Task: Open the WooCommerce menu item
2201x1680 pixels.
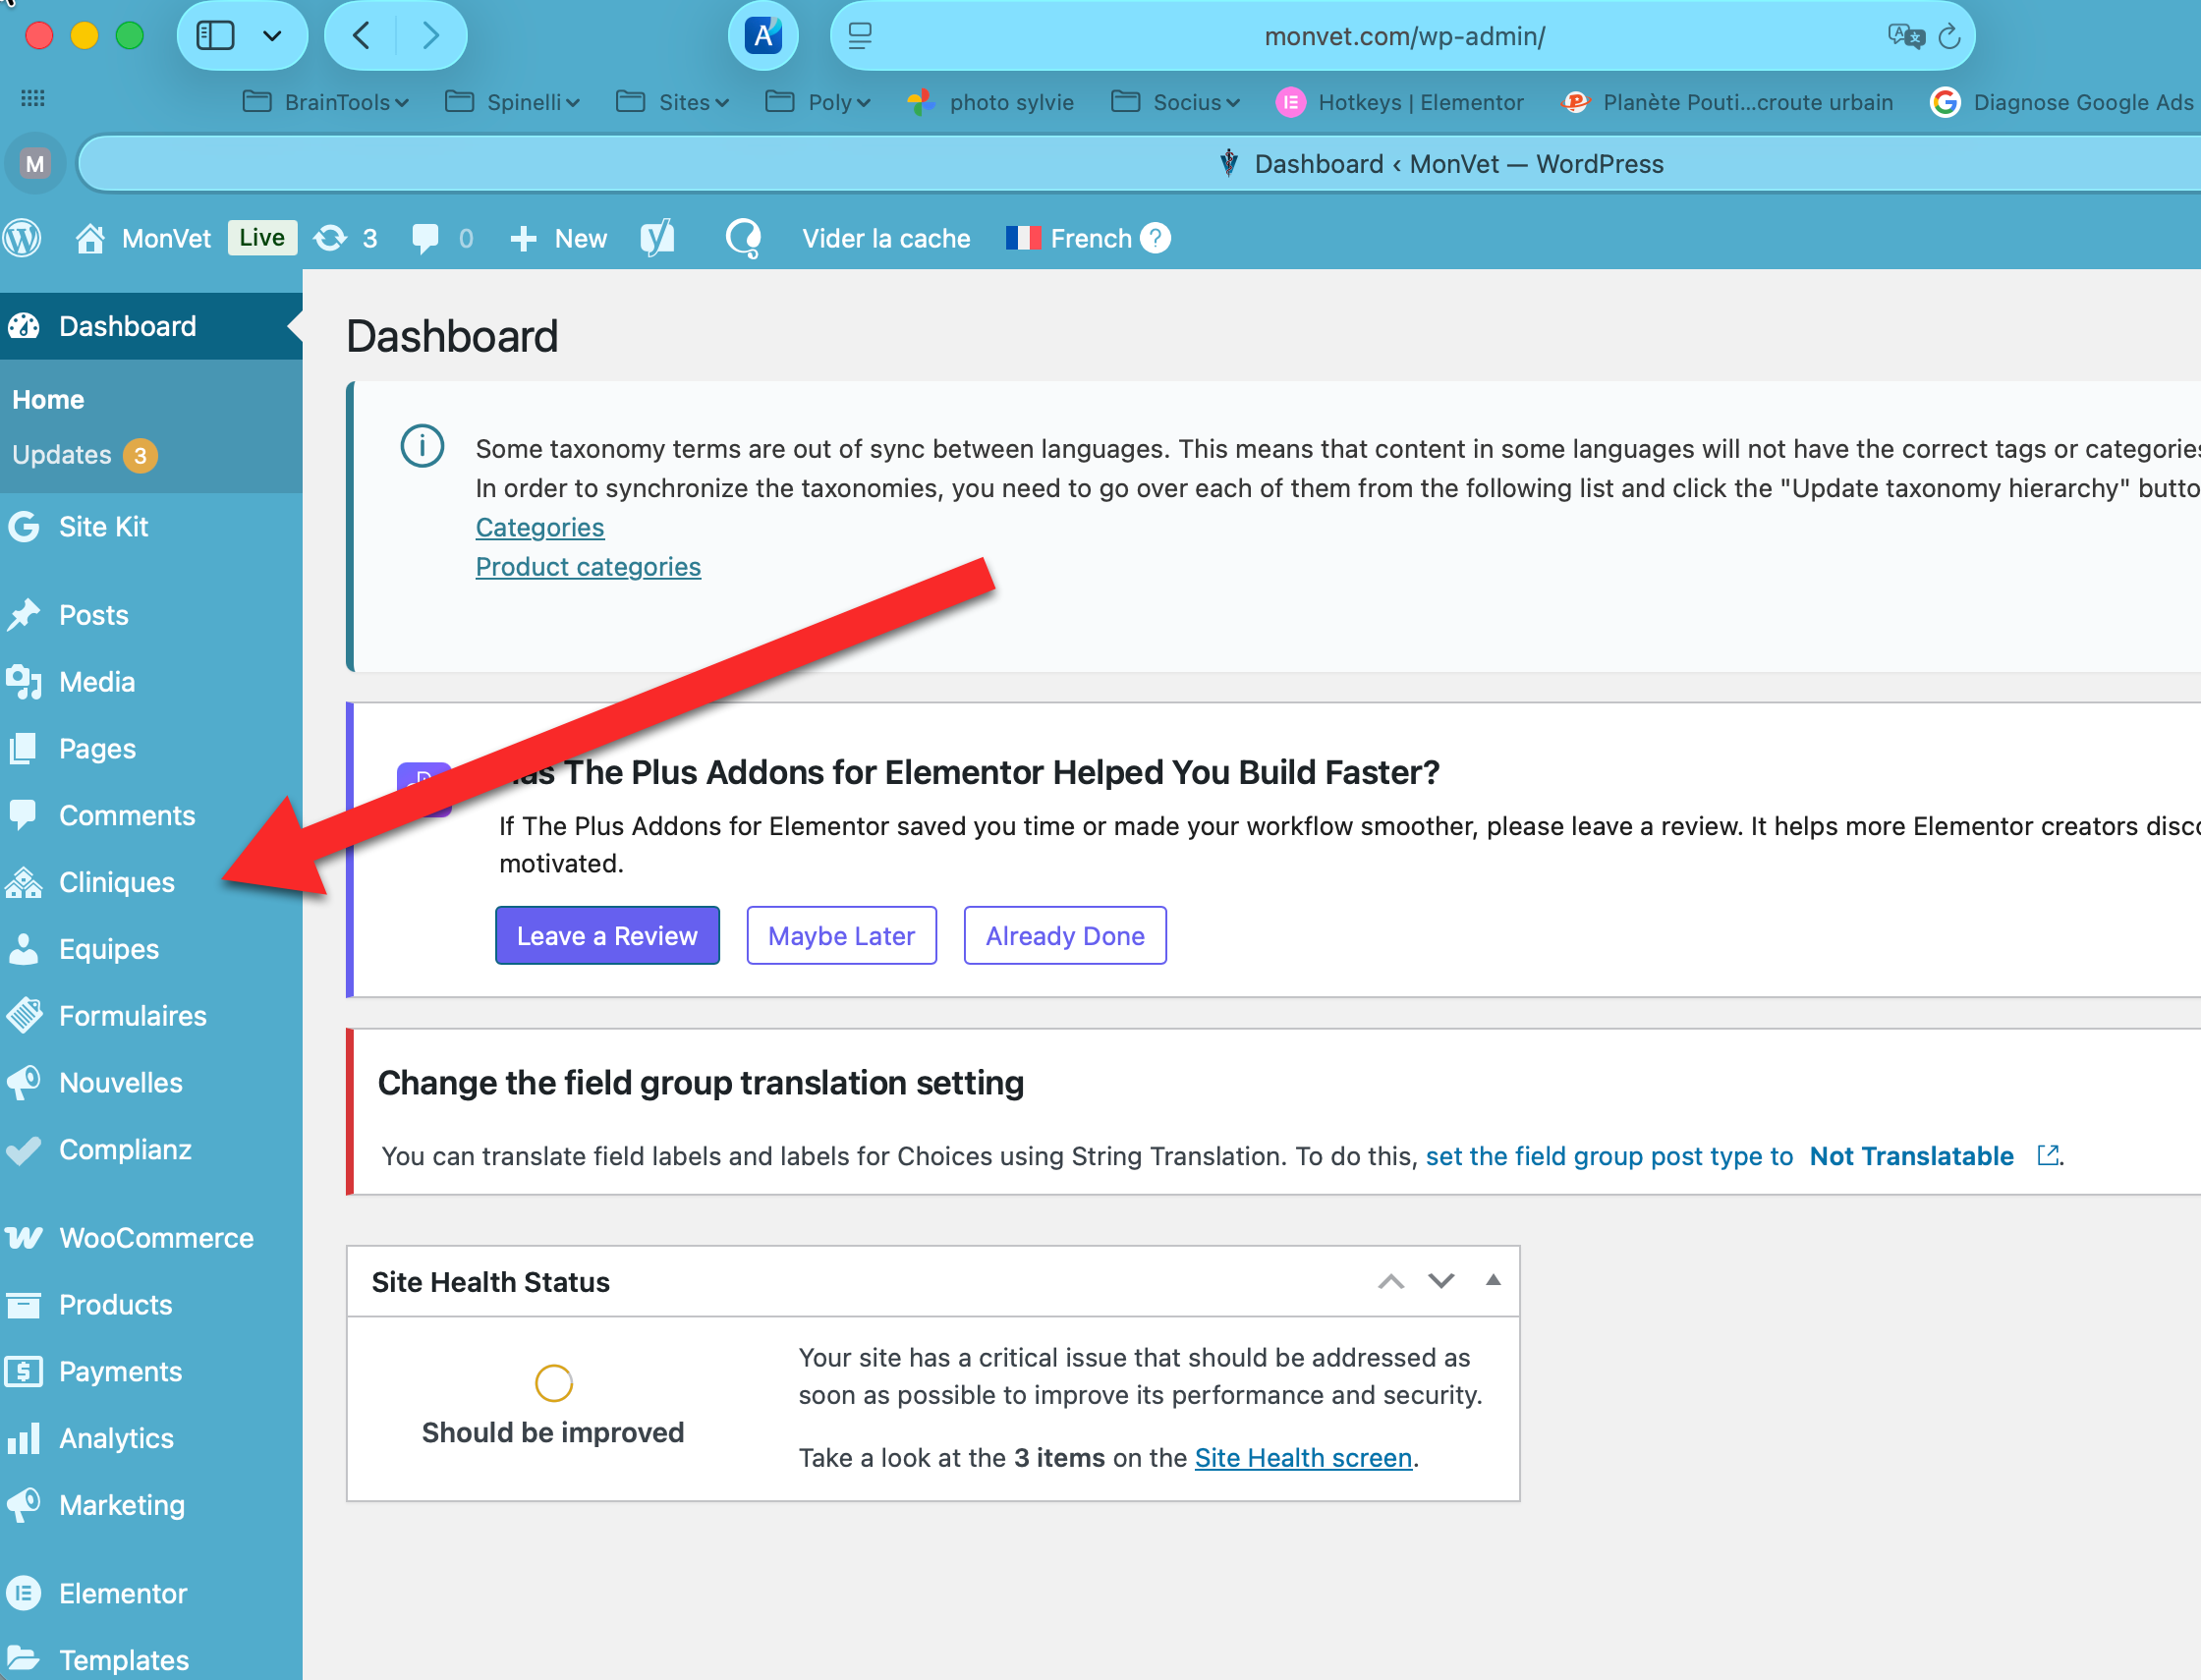Action: [156, 1238]
